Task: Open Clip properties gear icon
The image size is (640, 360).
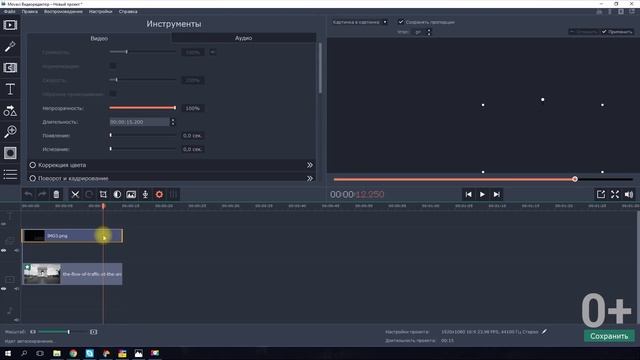Action: point(159,195)
